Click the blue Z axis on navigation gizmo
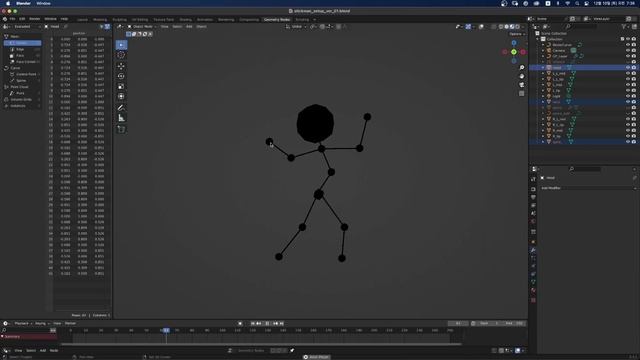The width and height of the screenshot is (640, 360). pyautogui.click(x=514, y=43)
